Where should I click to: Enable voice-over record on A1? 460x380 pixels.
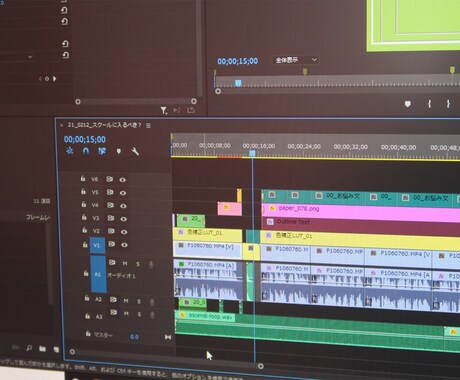coord(151,265)
